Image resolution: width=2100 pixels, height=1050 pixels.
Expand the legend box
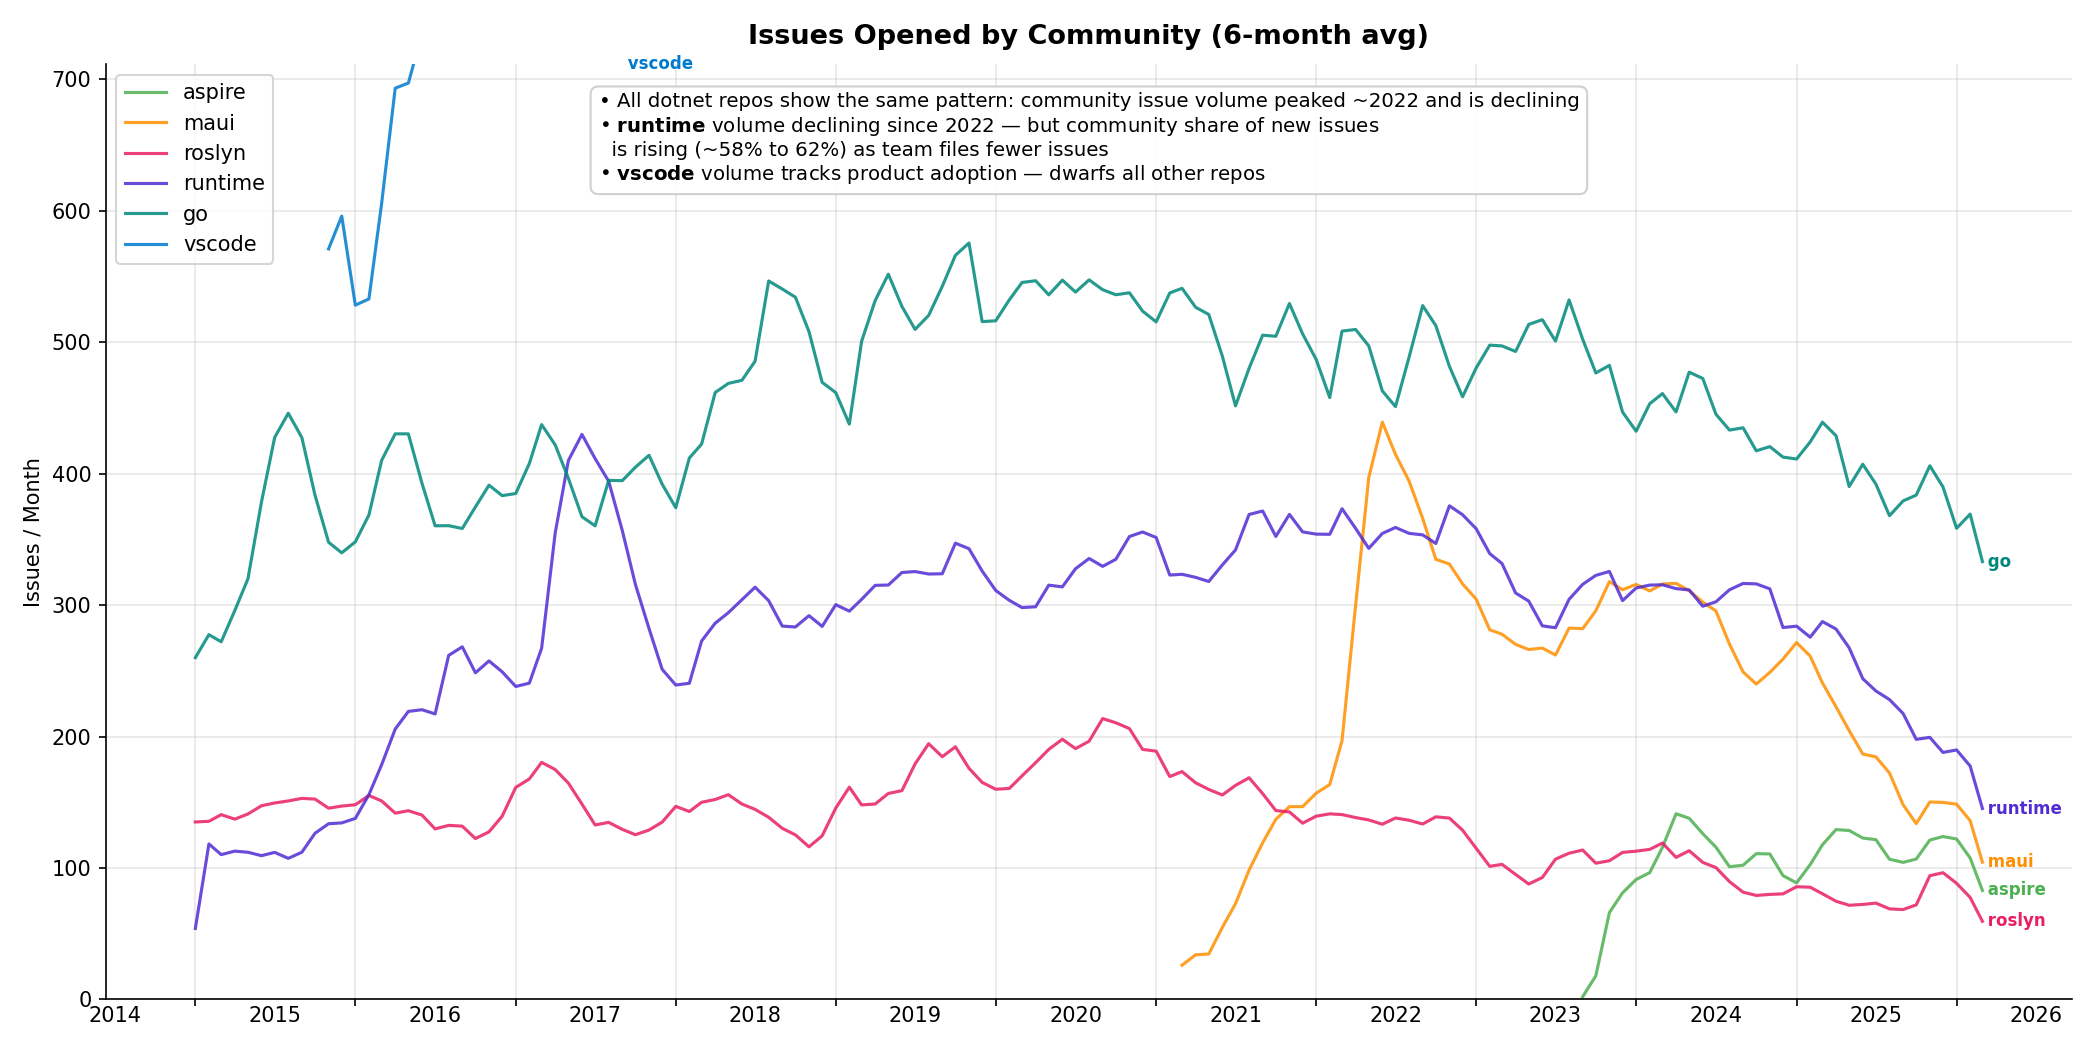point(194,167)
